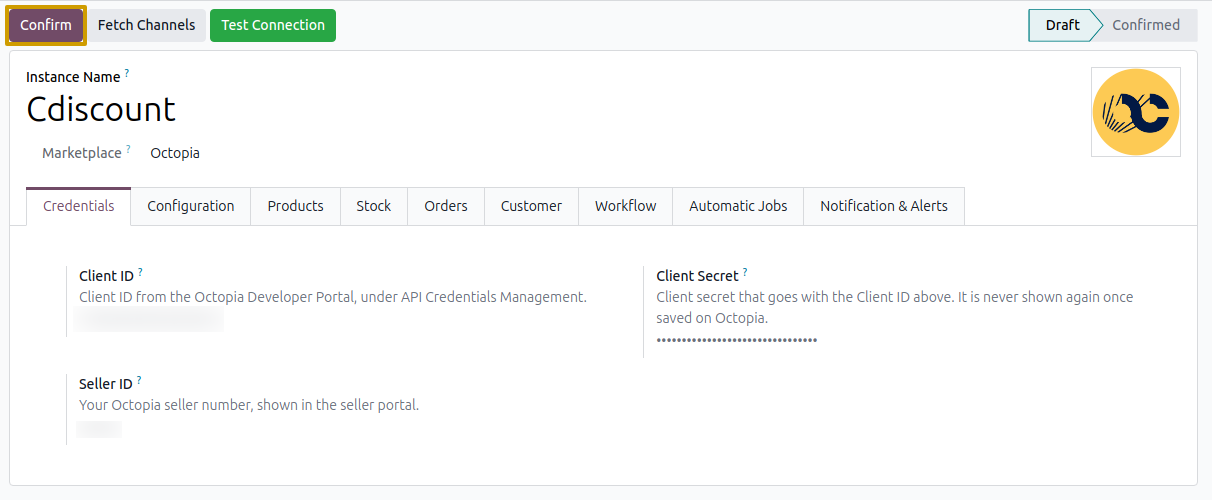Open the Orders tab

click(x=446, y=206)
